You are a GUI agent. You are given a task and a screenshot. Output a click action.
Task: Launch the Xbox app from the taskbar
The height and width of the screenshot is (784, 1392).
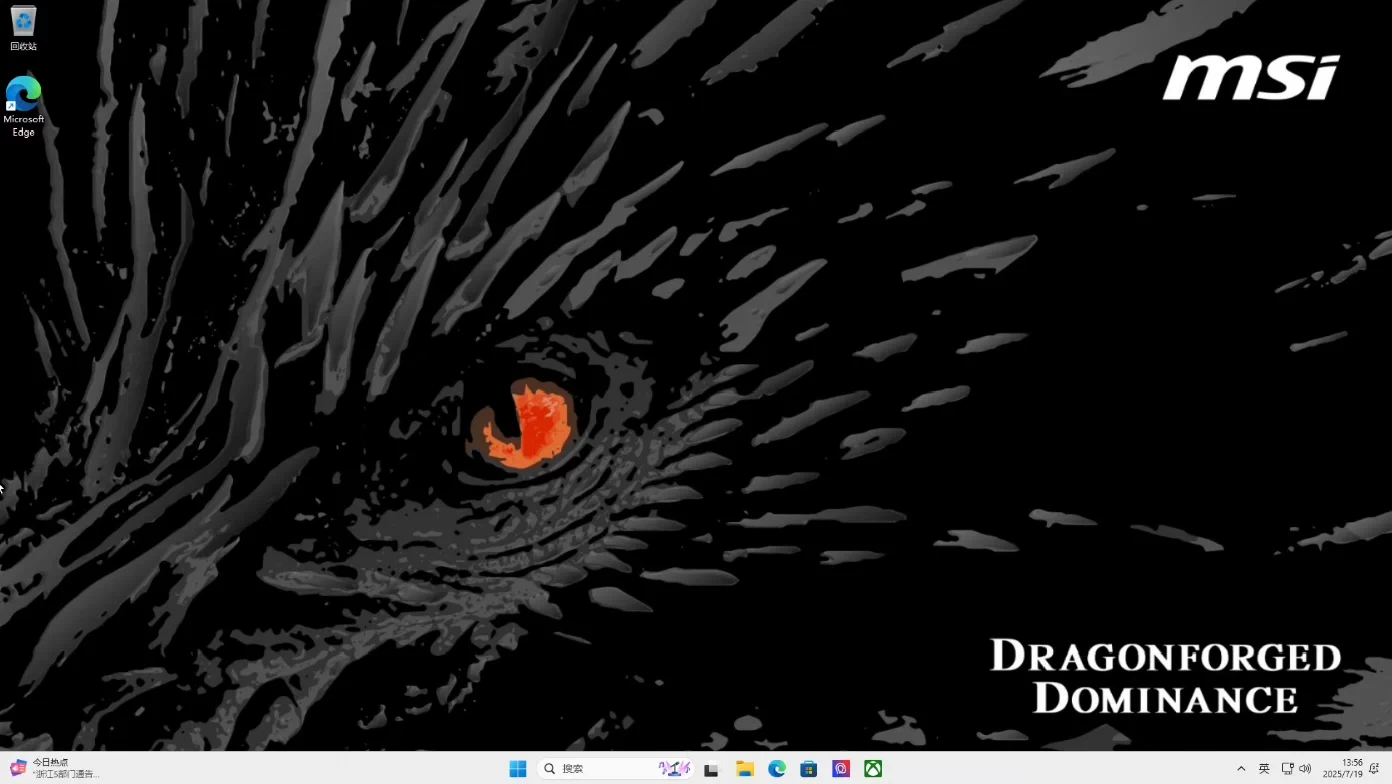pyautogui.click(x=873, y=769)
